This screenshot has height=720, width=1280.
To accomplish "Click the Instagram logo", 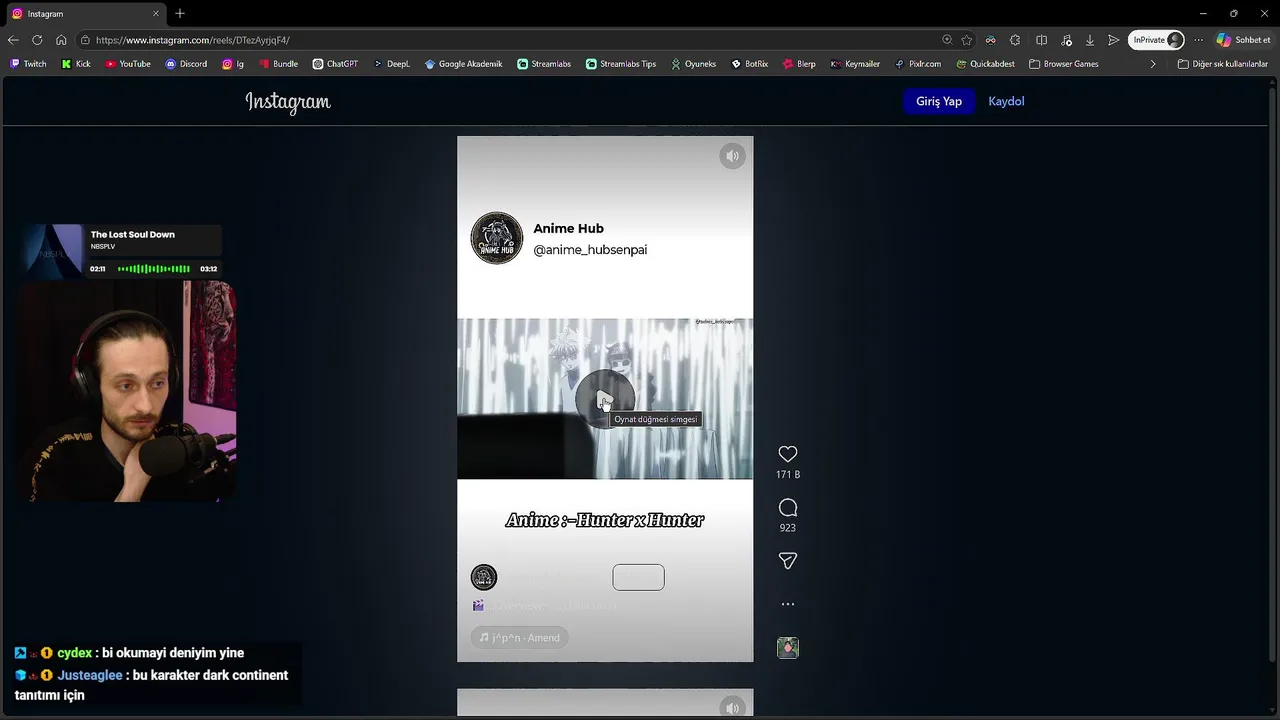I will [288, 102].
